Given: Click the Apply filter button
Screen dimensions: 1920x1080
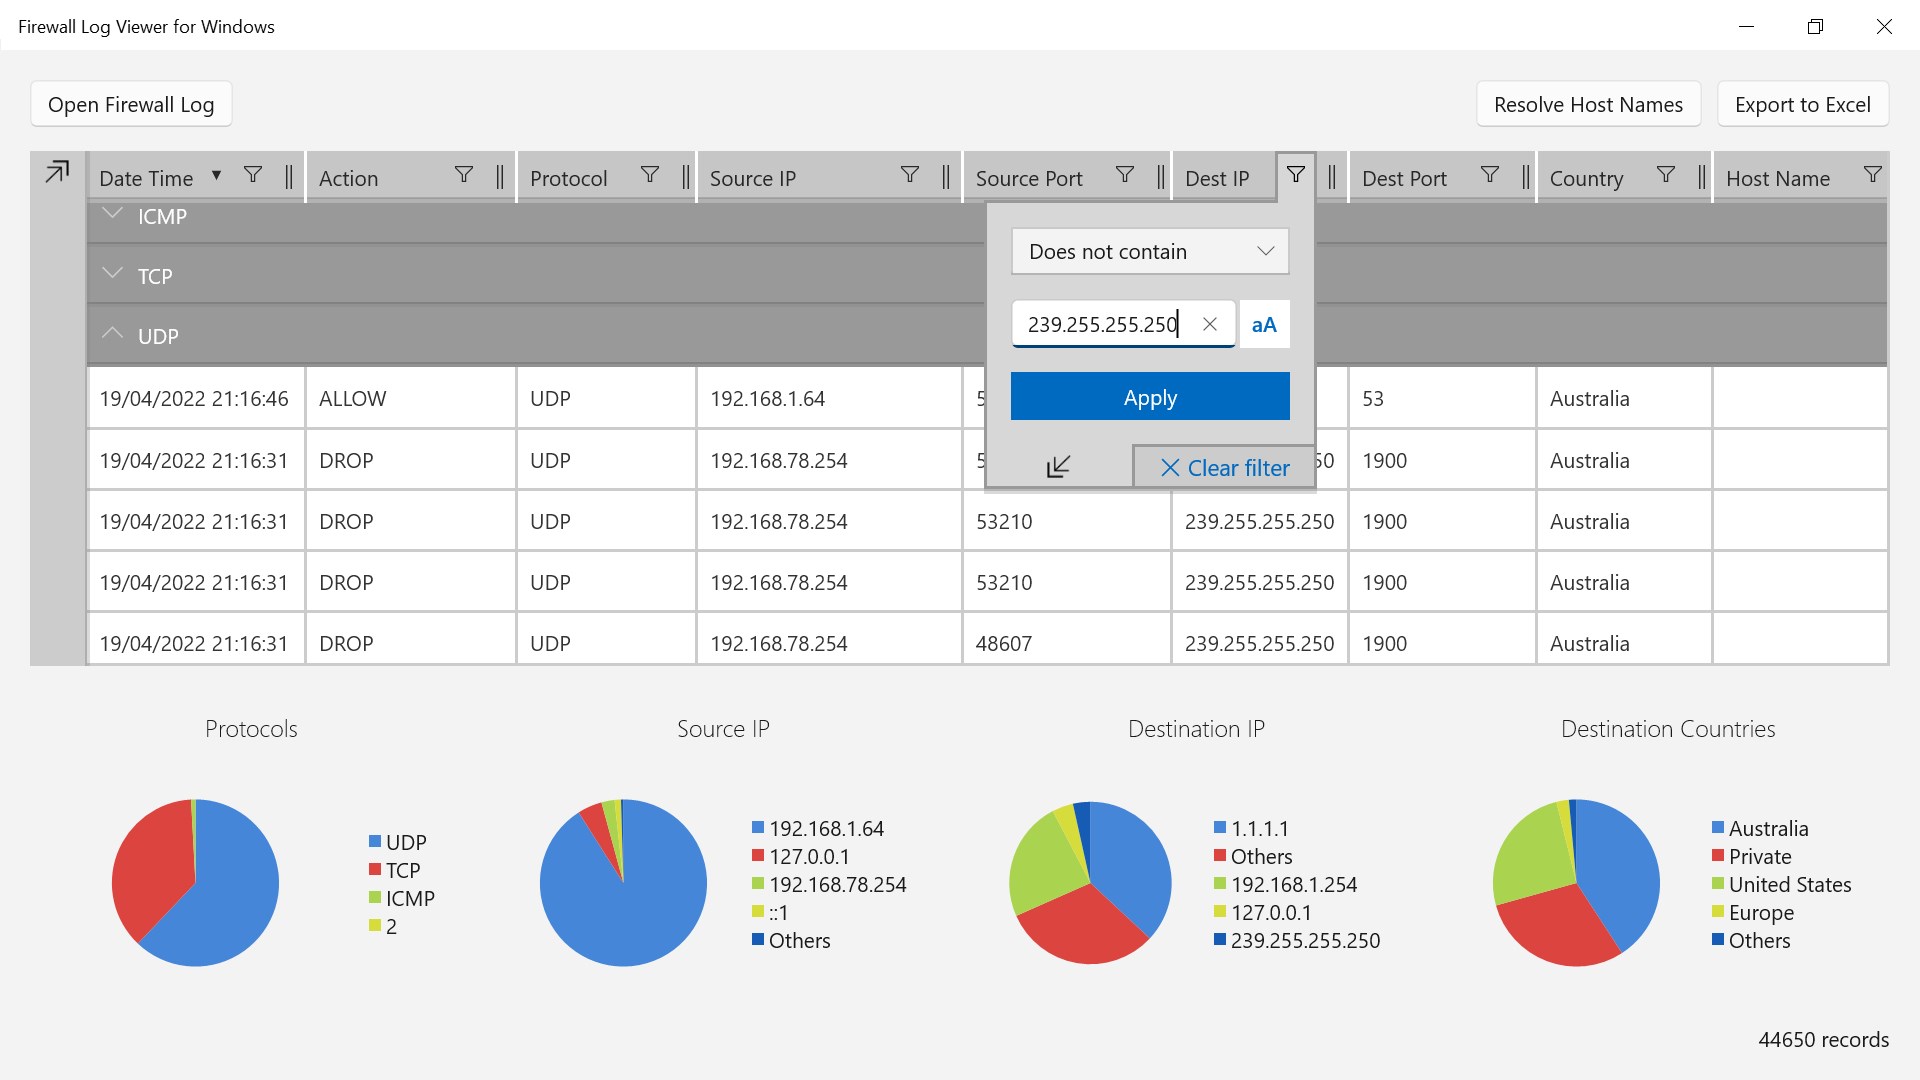Looking at the screenshot, I should click(1149, 397).
